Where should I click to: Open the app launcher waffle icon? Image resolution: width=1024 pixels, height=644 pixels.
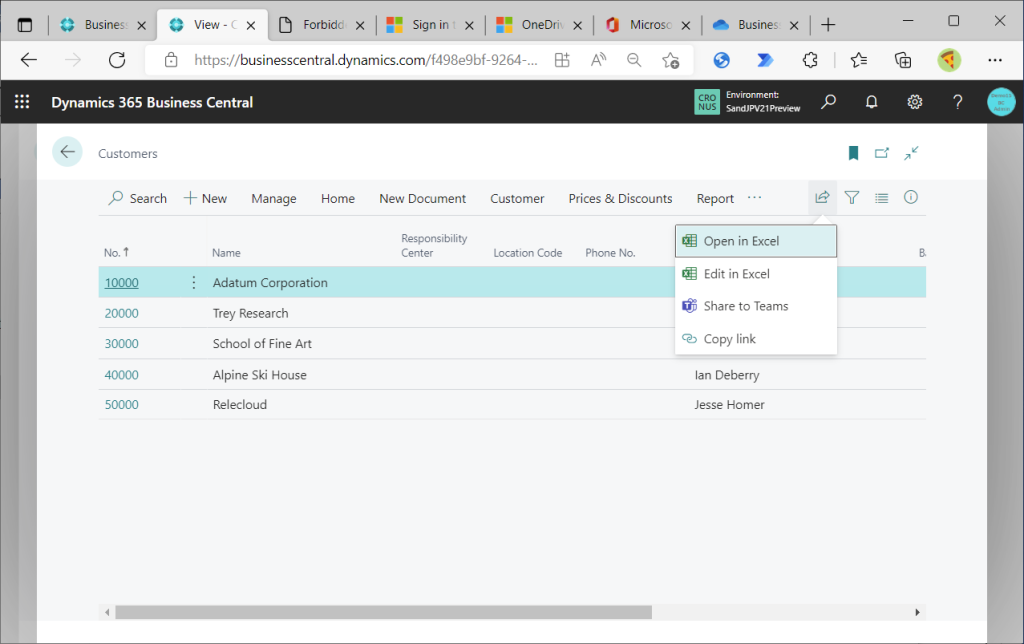tap(22, 102)
